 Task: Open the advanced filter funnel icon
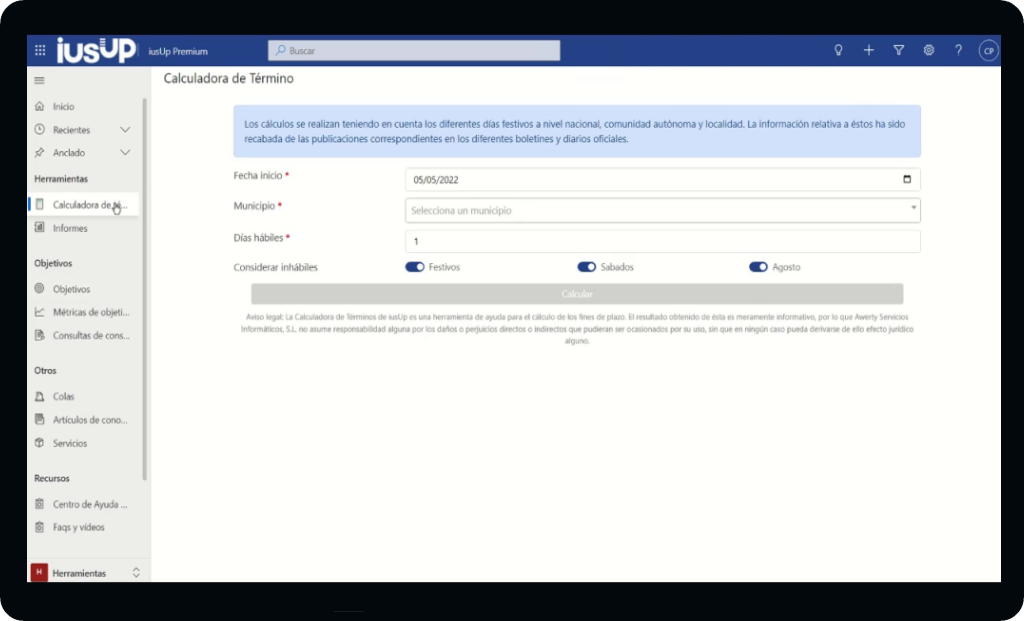pyautogui.click(x=899, y=50)
